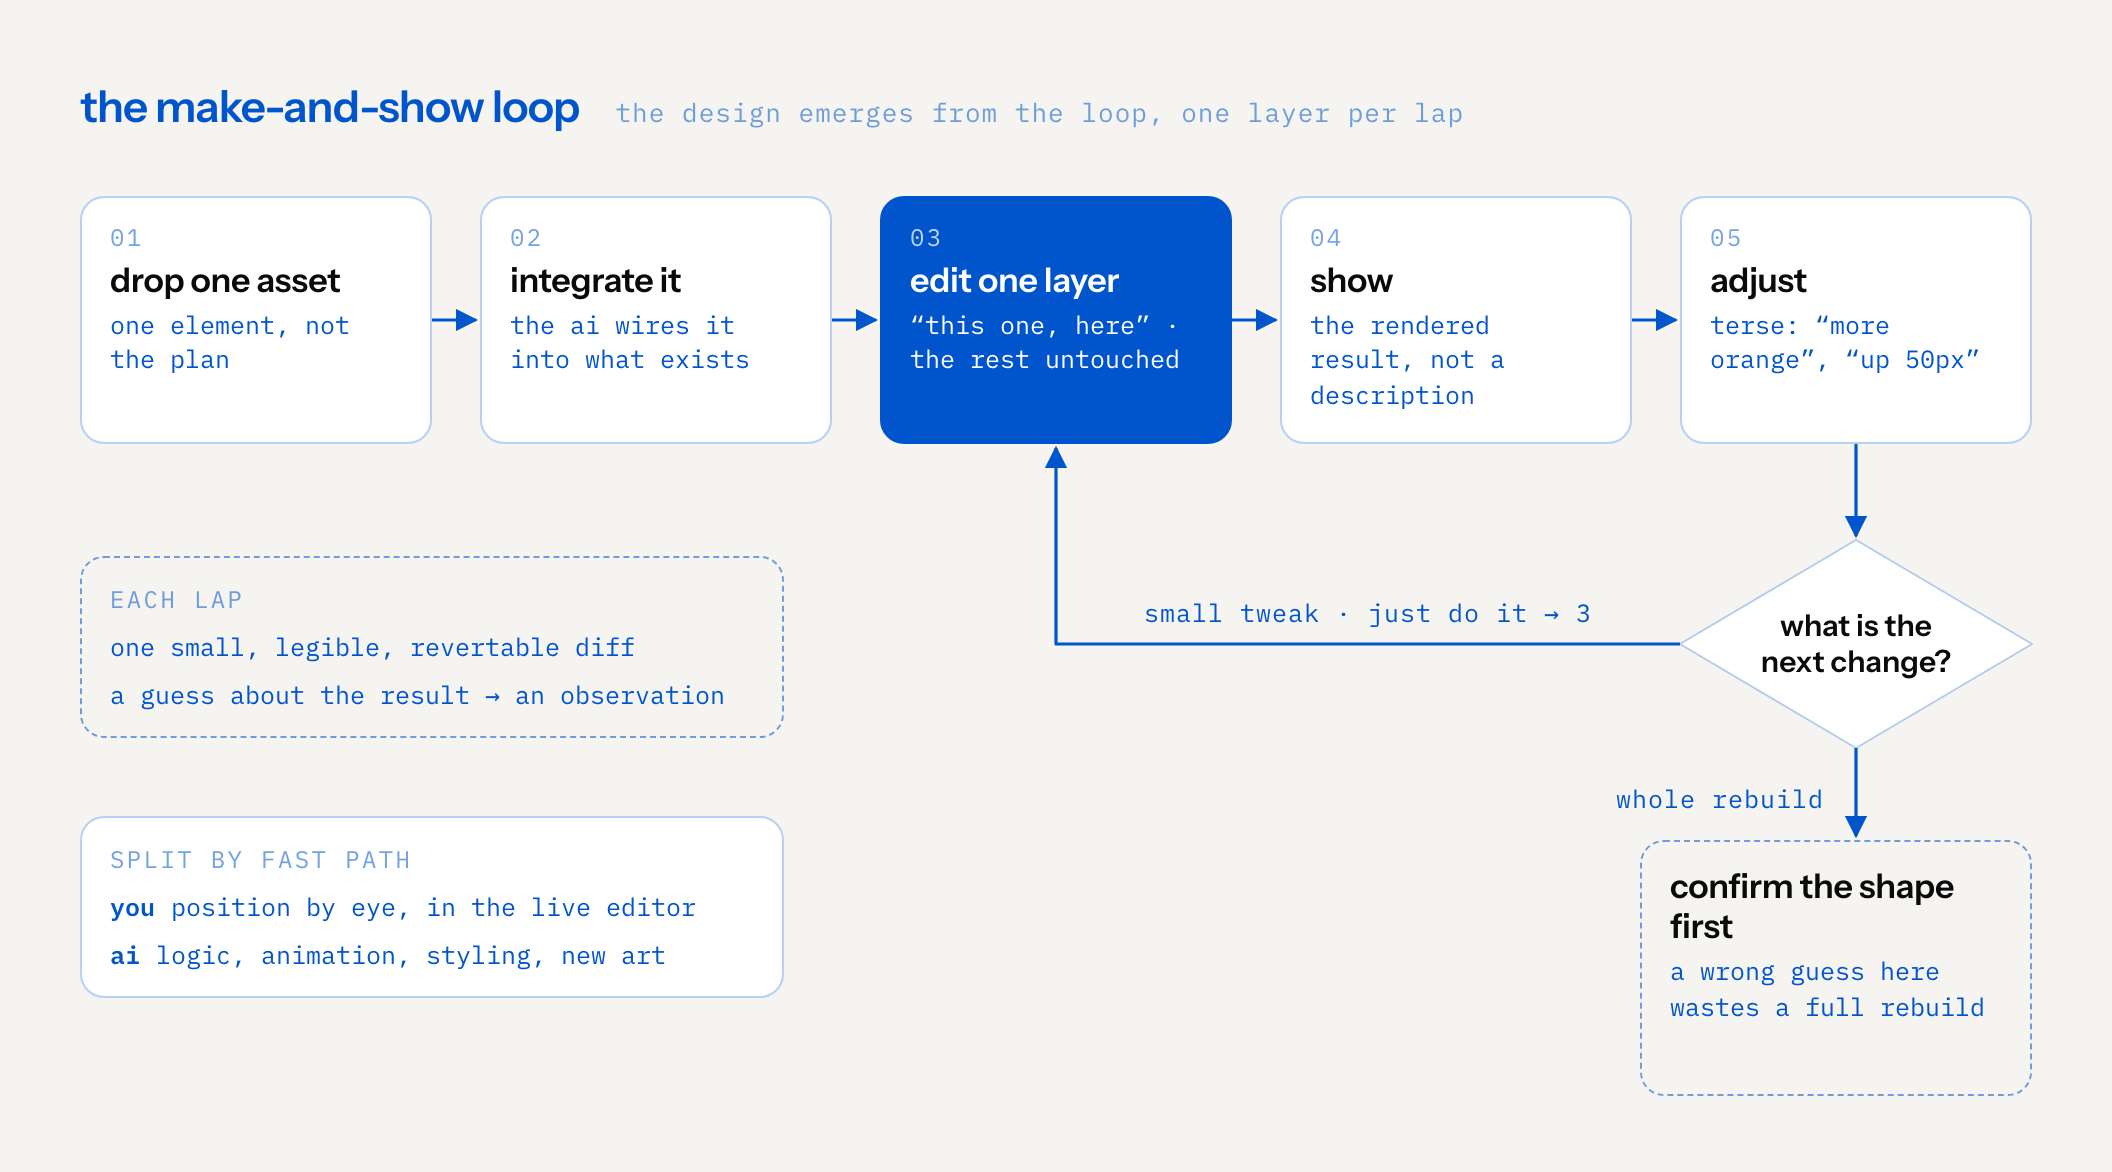Click the 'EACH LAP' label
2112x1172 pixels.
point(176,600)
